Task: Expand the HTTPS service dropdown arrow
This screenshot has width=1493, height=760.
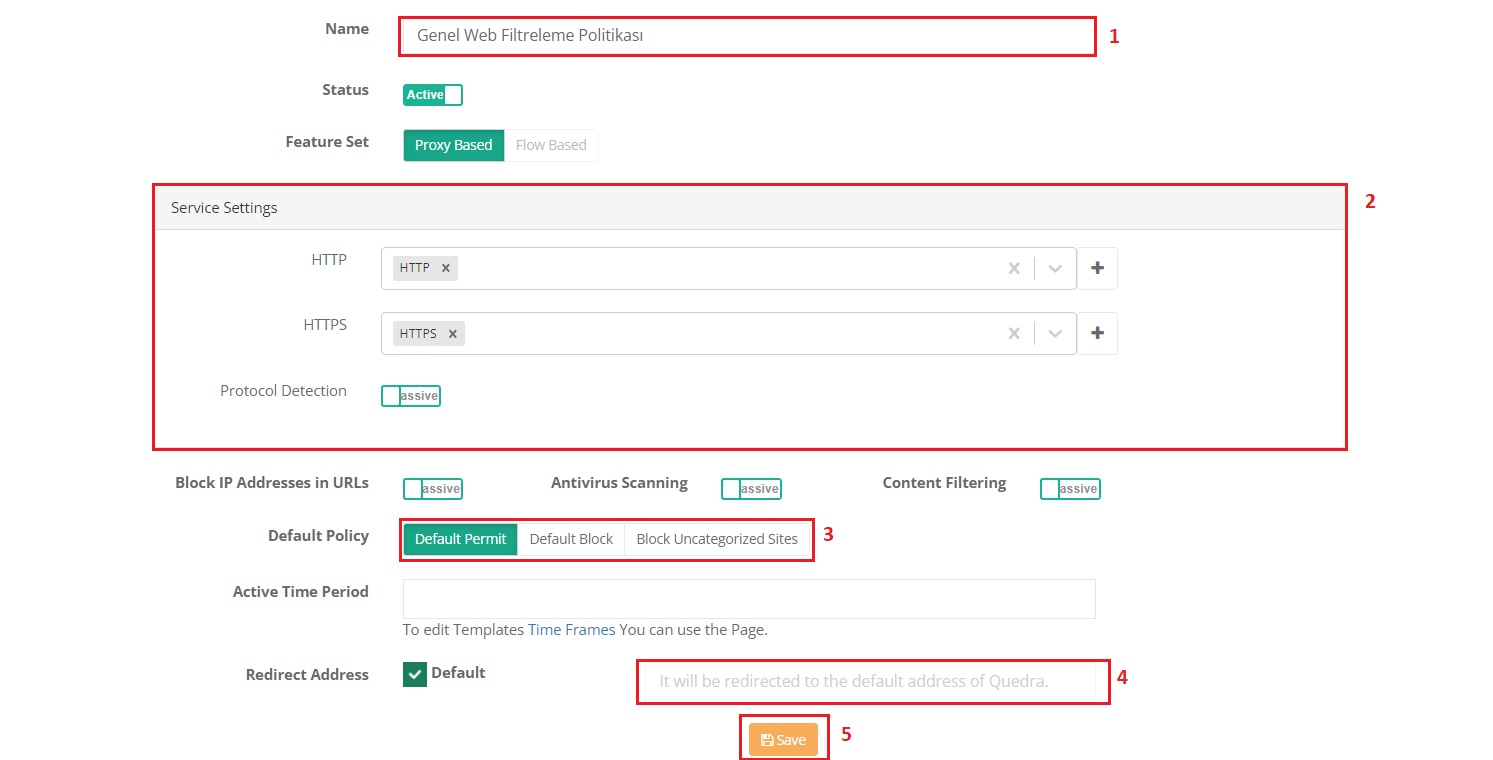Action: [x=1055, y=334]
